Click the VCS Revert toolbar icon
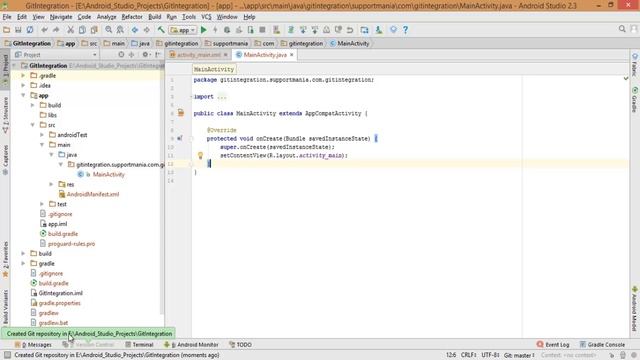Image resolution: width=640 pixels, height=360 pixels. [x=350, y=30]
